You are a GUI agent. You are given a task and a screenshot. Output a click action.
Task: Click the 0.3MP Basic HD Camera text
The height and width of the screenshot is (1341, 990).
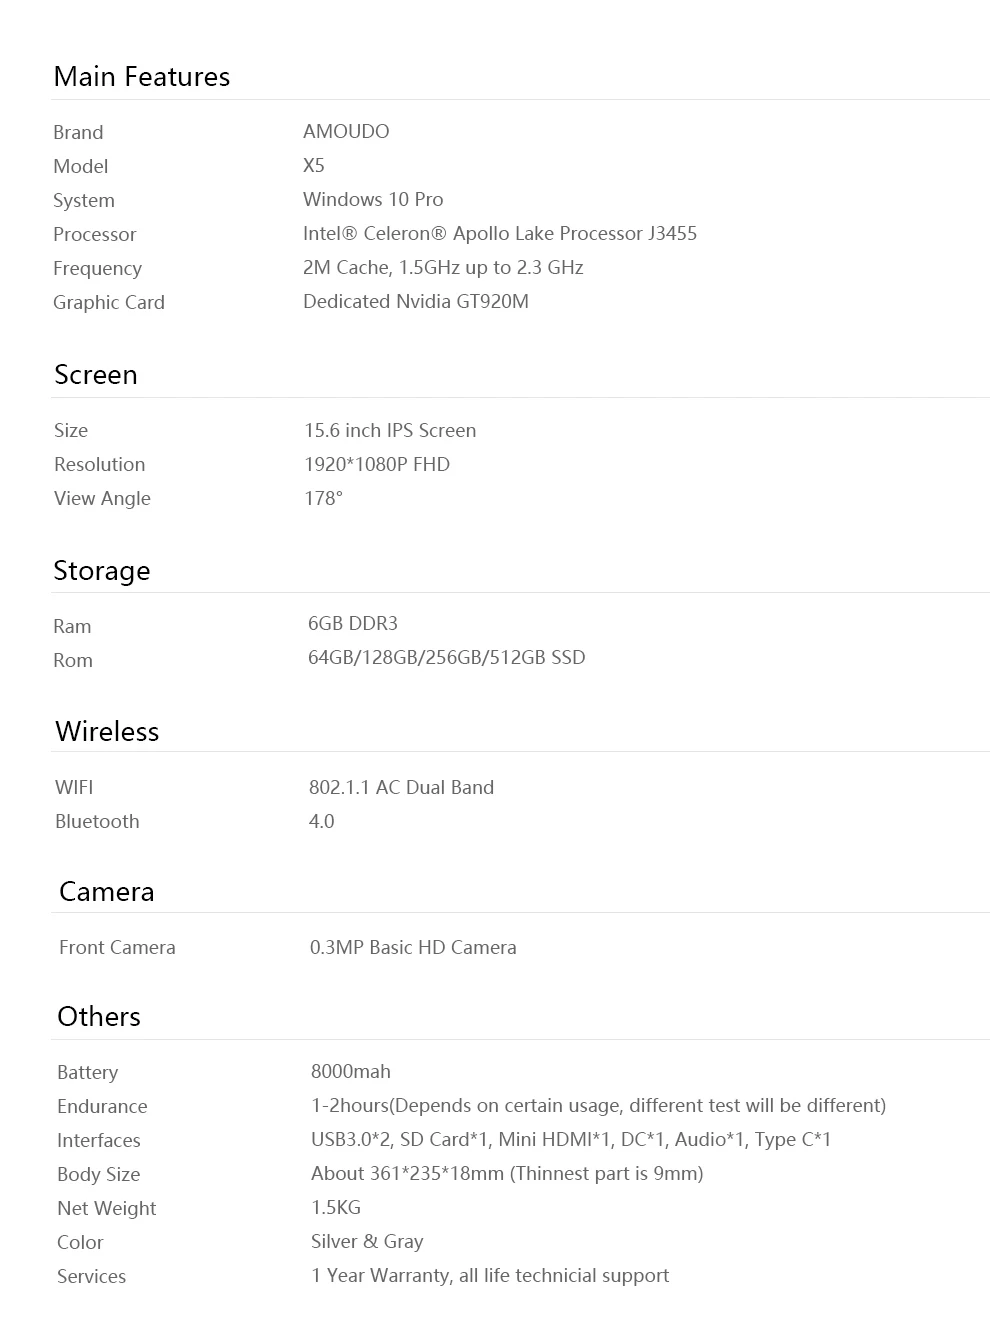click(x=413, y=947)
